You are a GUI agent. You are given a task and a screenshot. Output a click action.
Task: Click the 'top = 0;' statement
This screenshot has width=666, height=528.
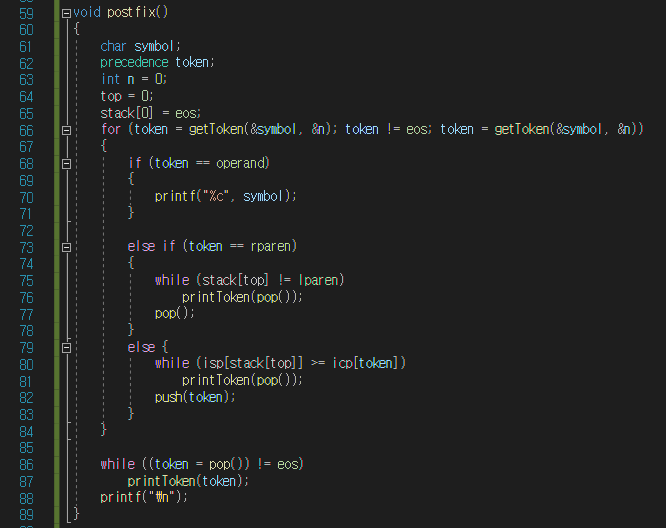[x=127, y=96]
